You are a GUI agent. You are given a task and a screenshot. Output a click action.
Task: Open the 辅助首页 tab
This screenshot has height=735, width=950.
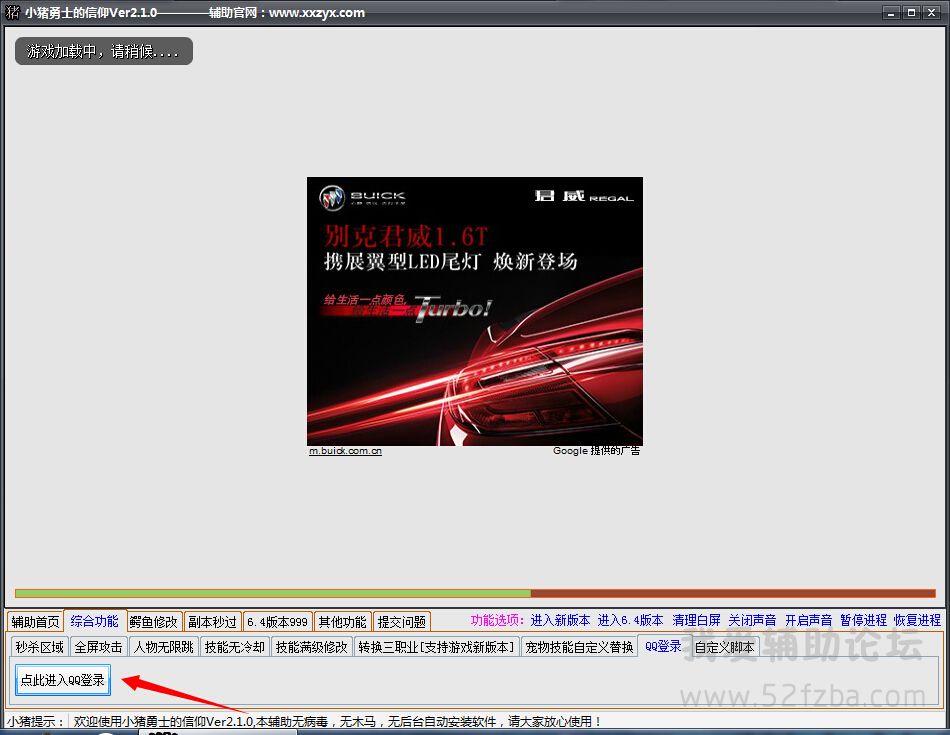coord(35,622)
